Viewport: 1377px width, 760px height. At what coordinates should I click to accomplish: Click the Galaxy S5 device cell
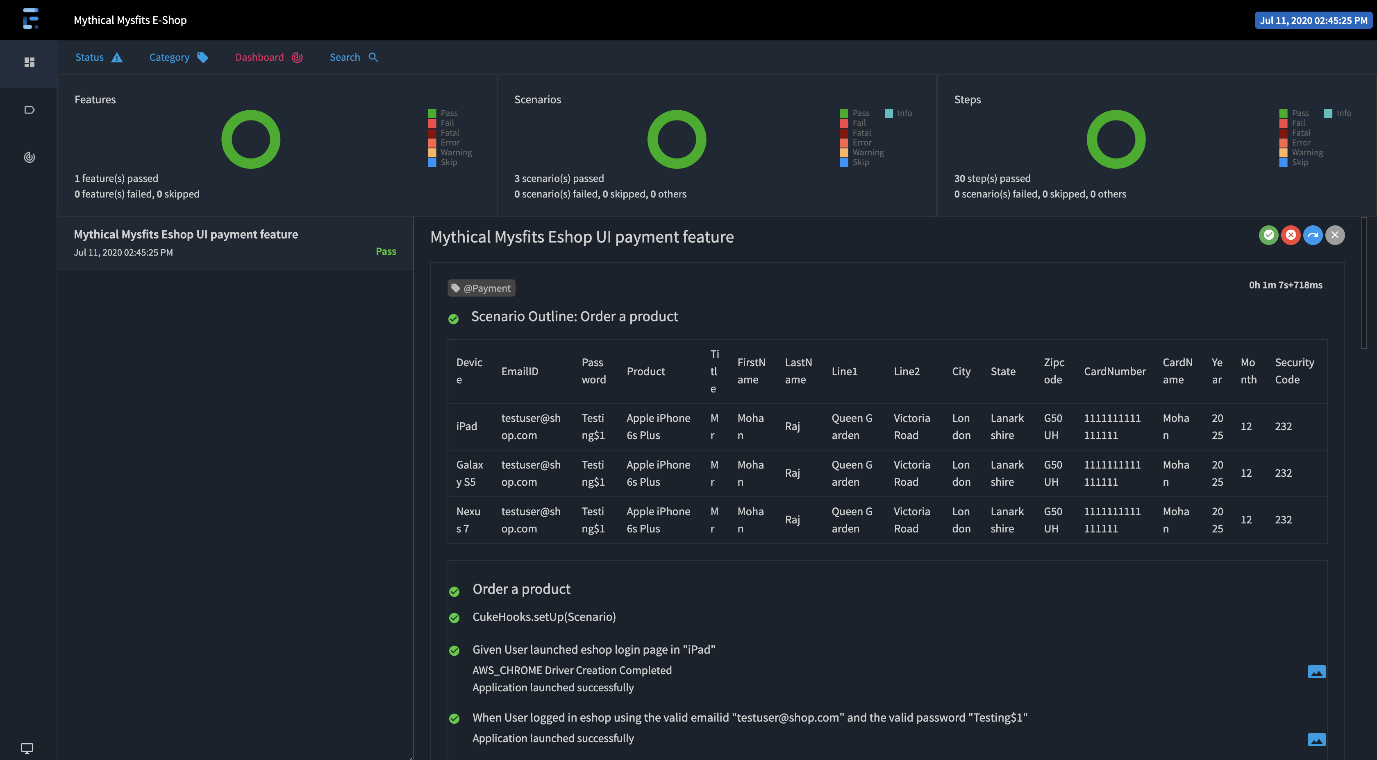(x=470, y=473)
